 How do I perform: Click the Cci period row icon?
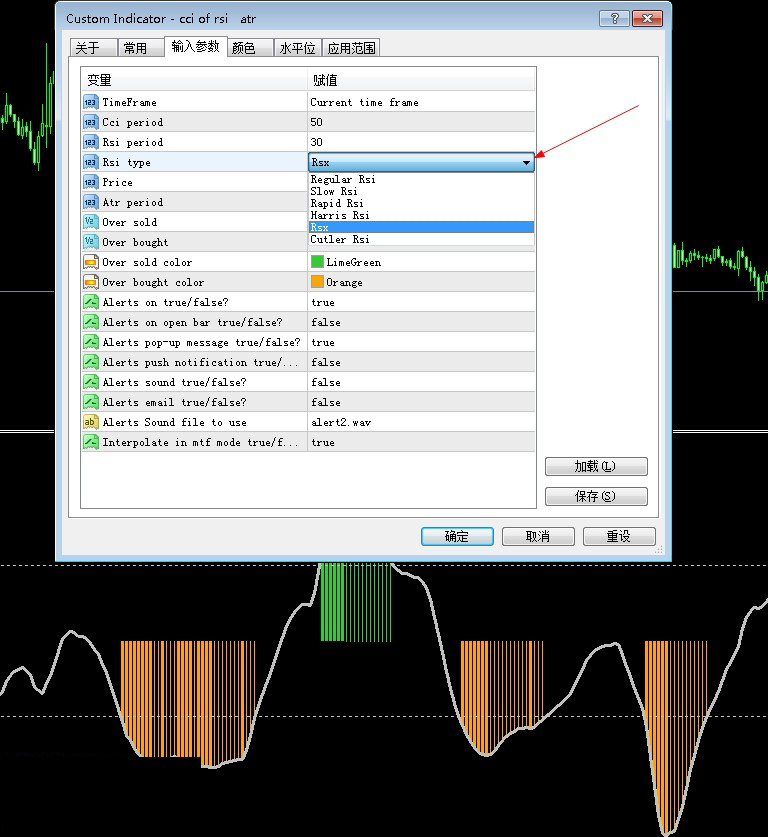(91, 122)
